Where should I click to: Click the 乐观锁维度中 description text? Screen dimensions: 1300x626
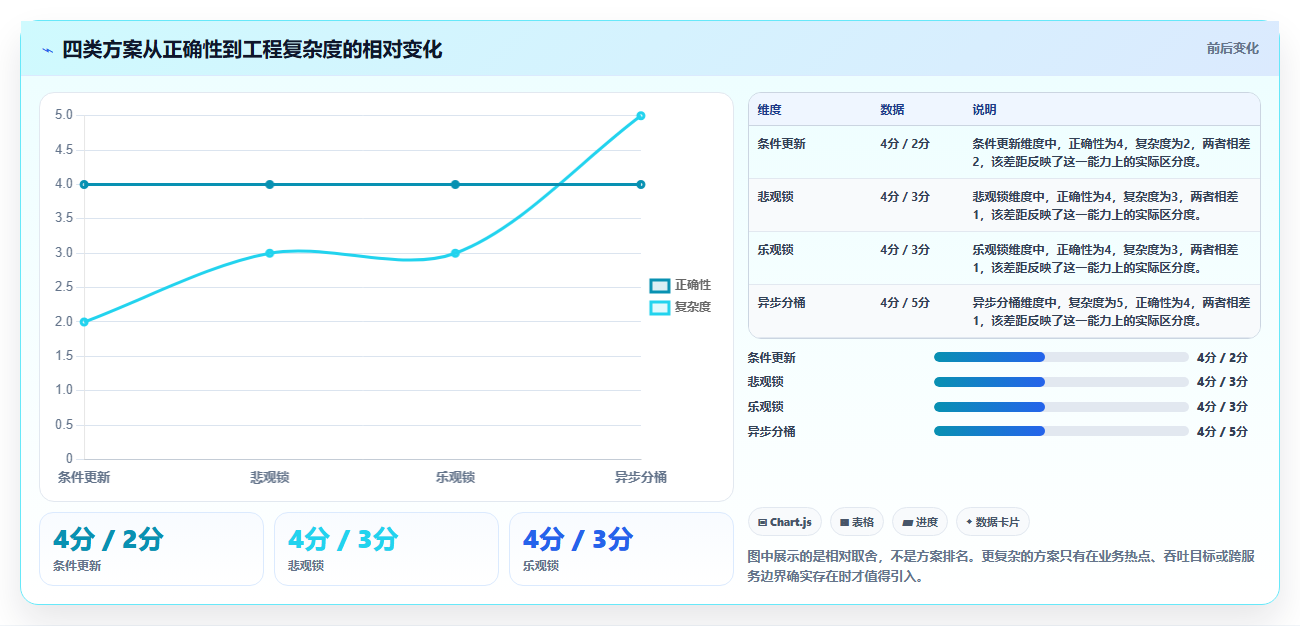(1105, 258)
